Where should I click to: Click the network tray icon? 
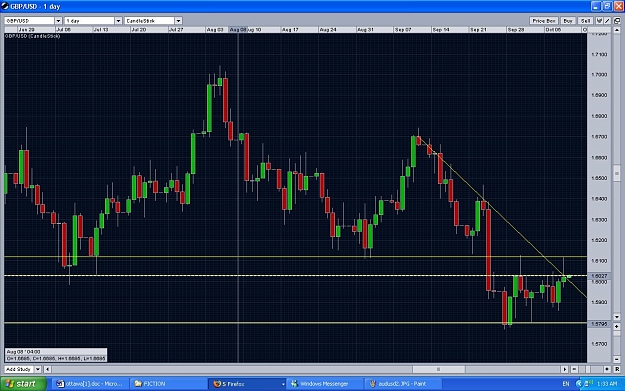point(588,384)
